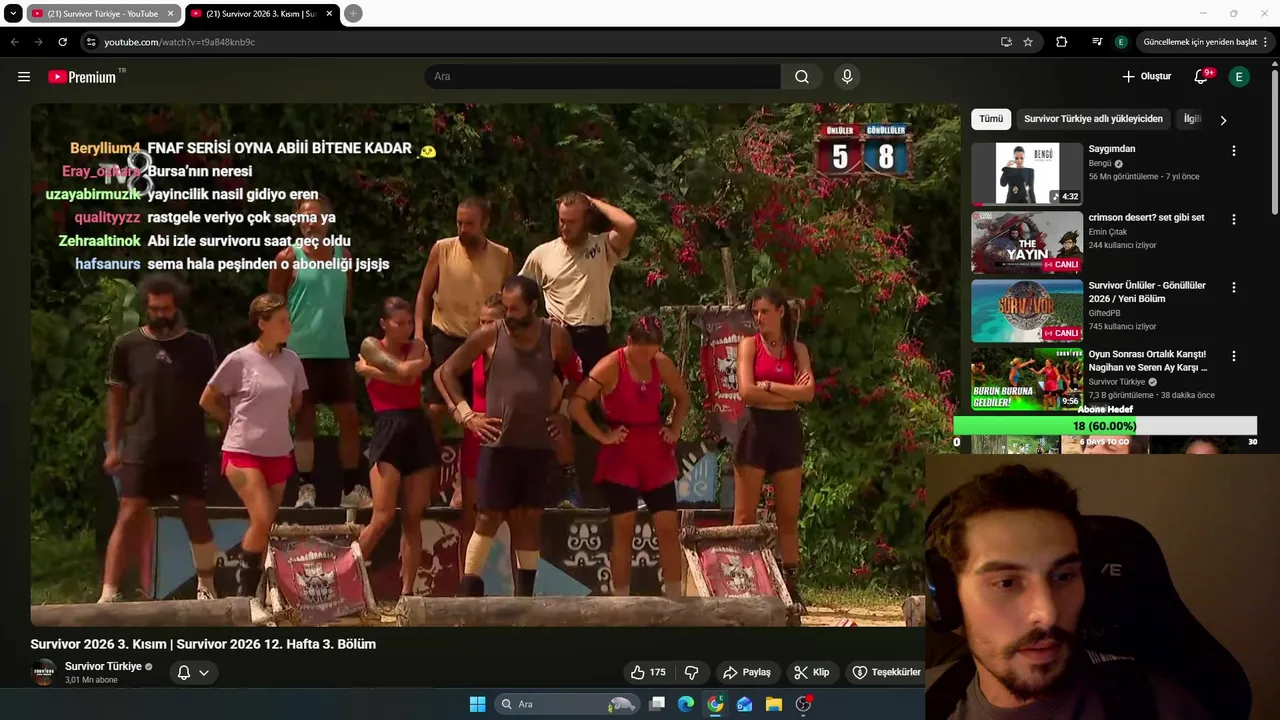
Task: Click 'Güncellemek için yeniden başlat' button
Action: coord(1200,42)
